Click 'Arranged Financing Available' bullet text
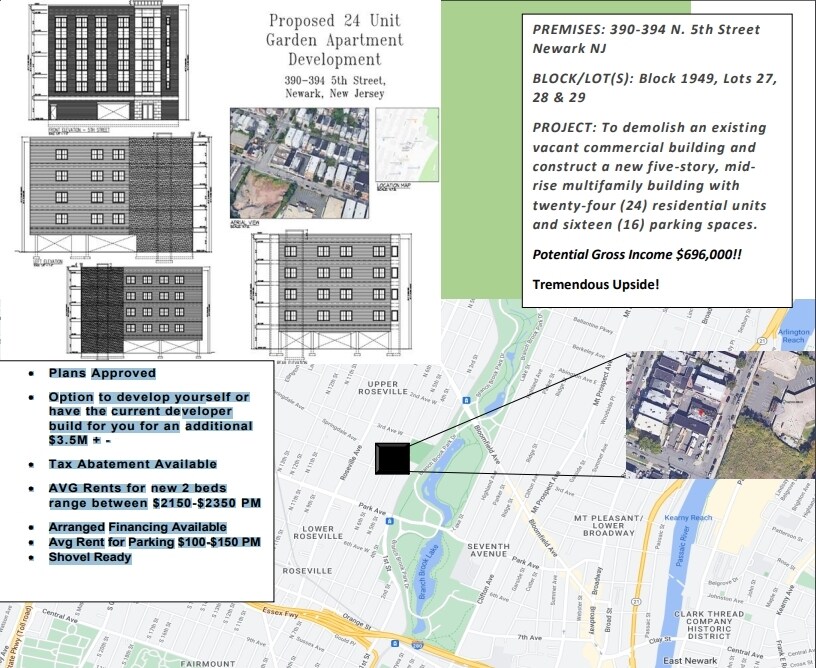This screenshot has width=816, height=668. 137,527
